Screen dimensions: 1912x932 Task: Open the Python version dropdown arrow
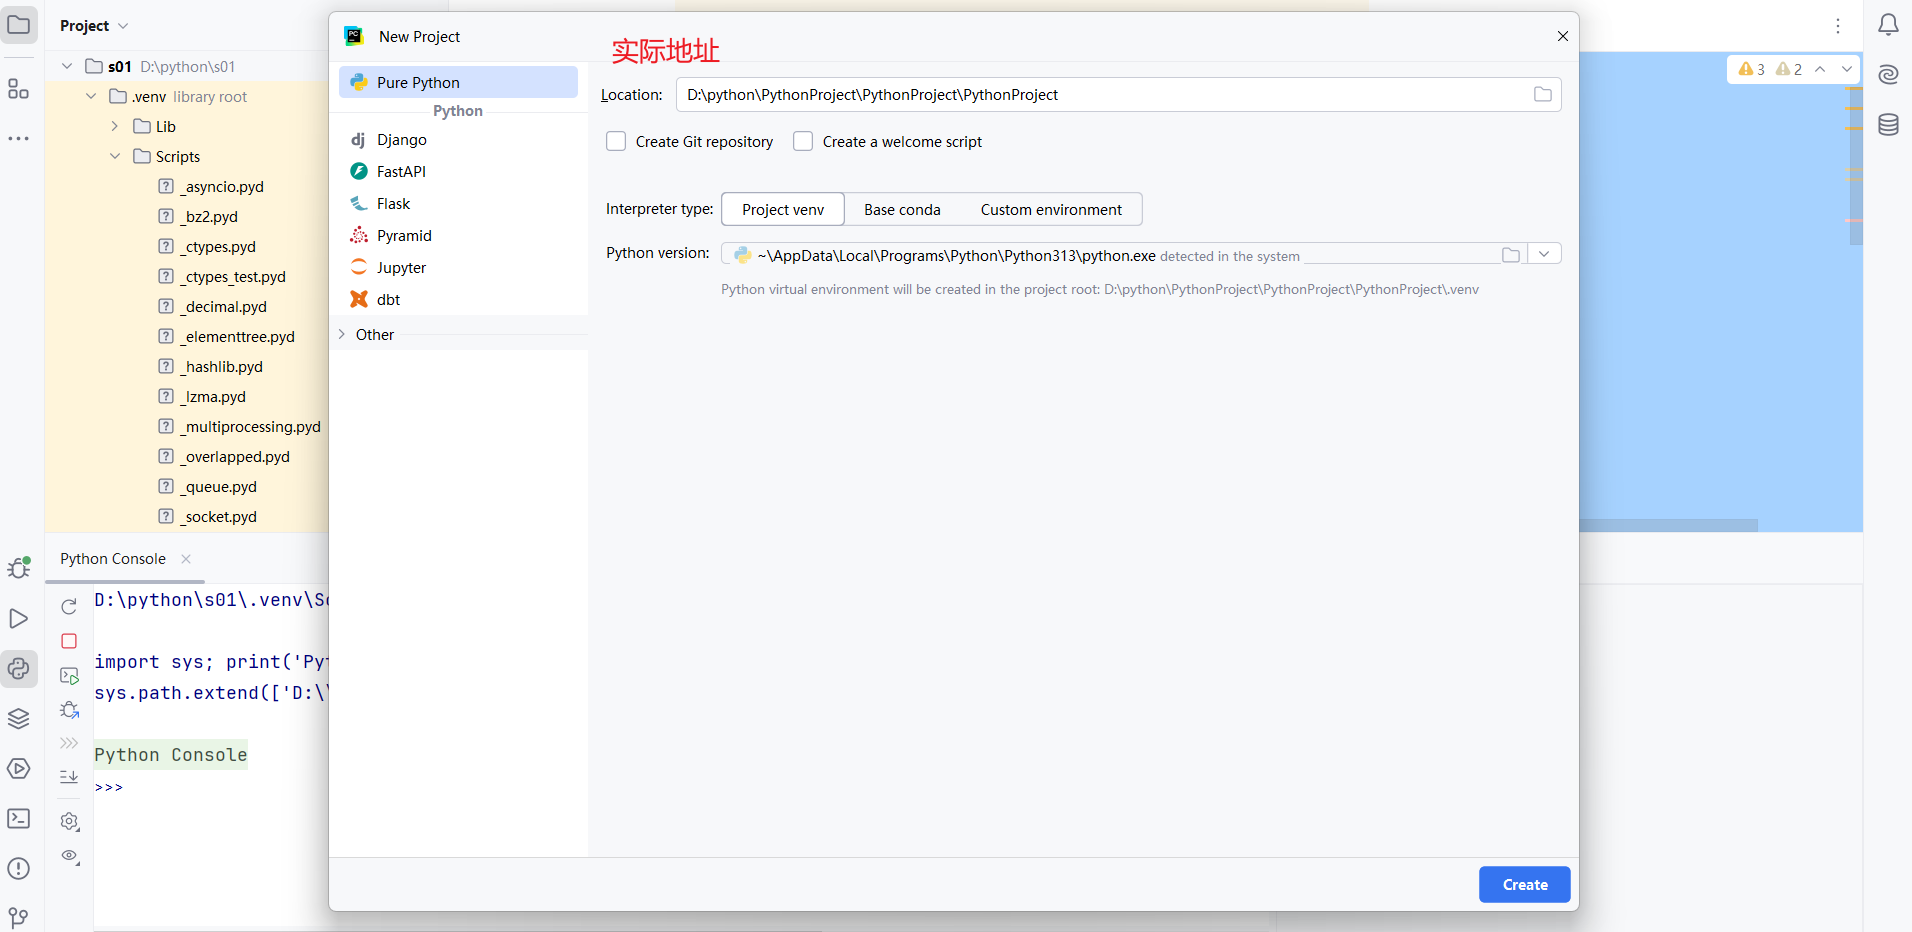point(1544,254)
